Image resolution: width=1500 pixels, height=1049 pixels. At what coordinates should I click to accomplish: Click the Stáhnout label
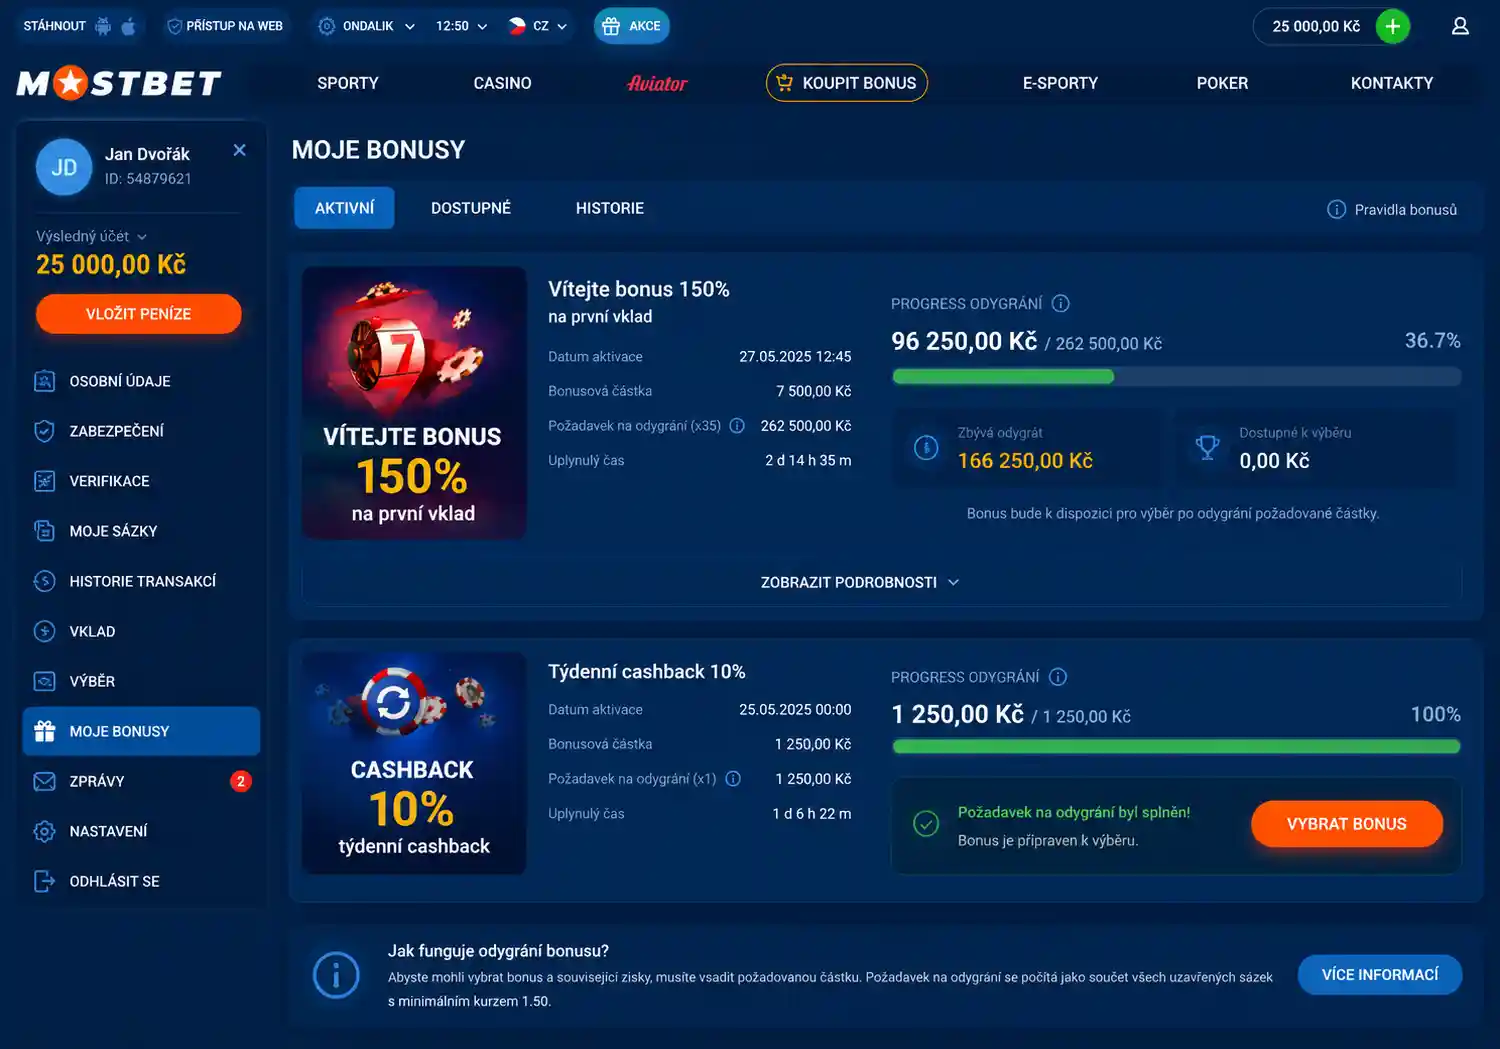[54, 26]
